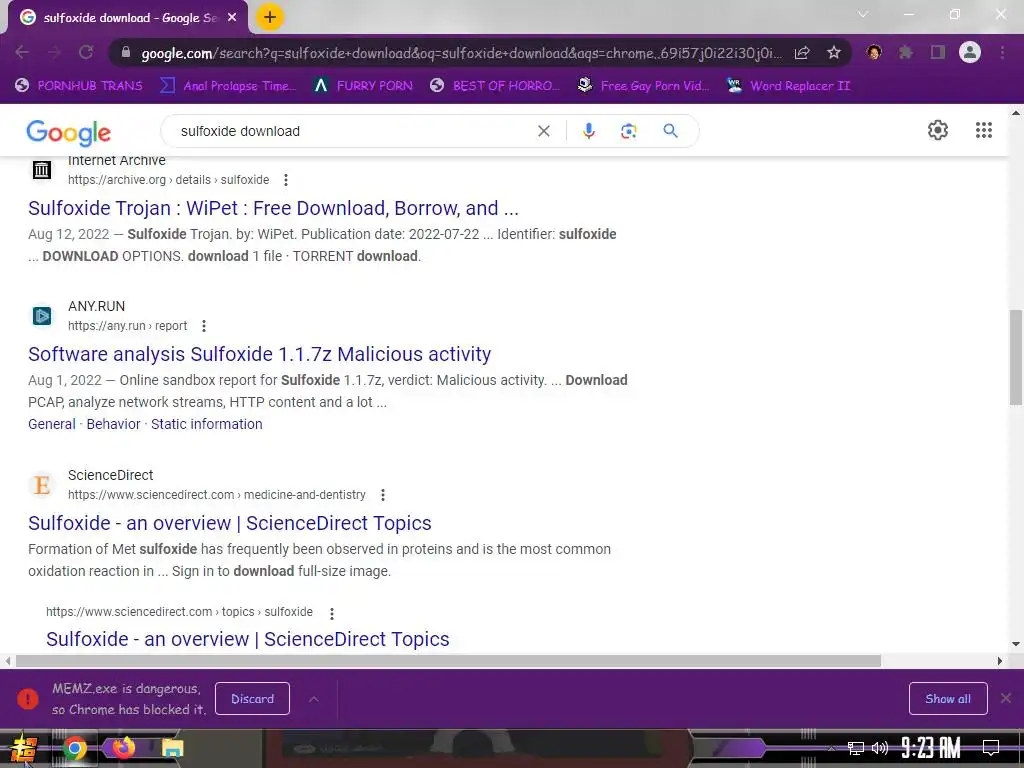Open the Word Replacer II bookmark
The height and width of the screenshot is (768, 1024).
coord(789,86)
